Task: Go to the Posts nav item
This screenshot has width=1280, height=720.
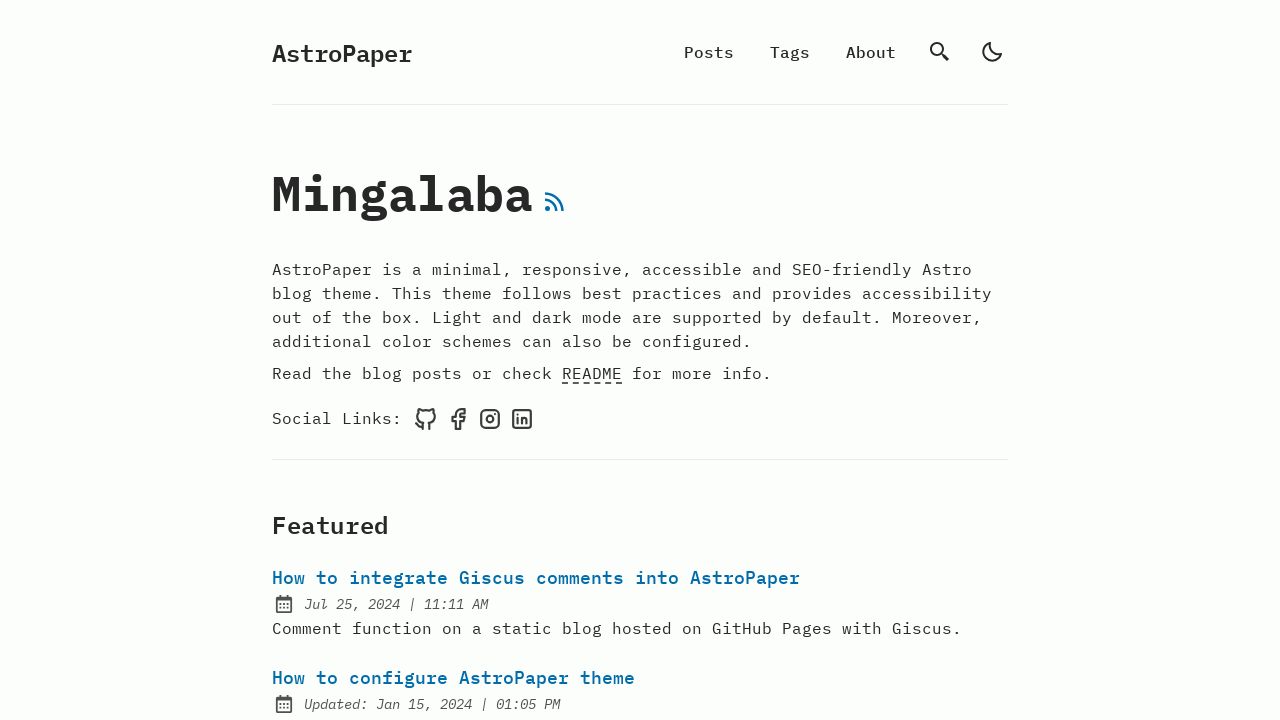Action: (x=709, y=52)
